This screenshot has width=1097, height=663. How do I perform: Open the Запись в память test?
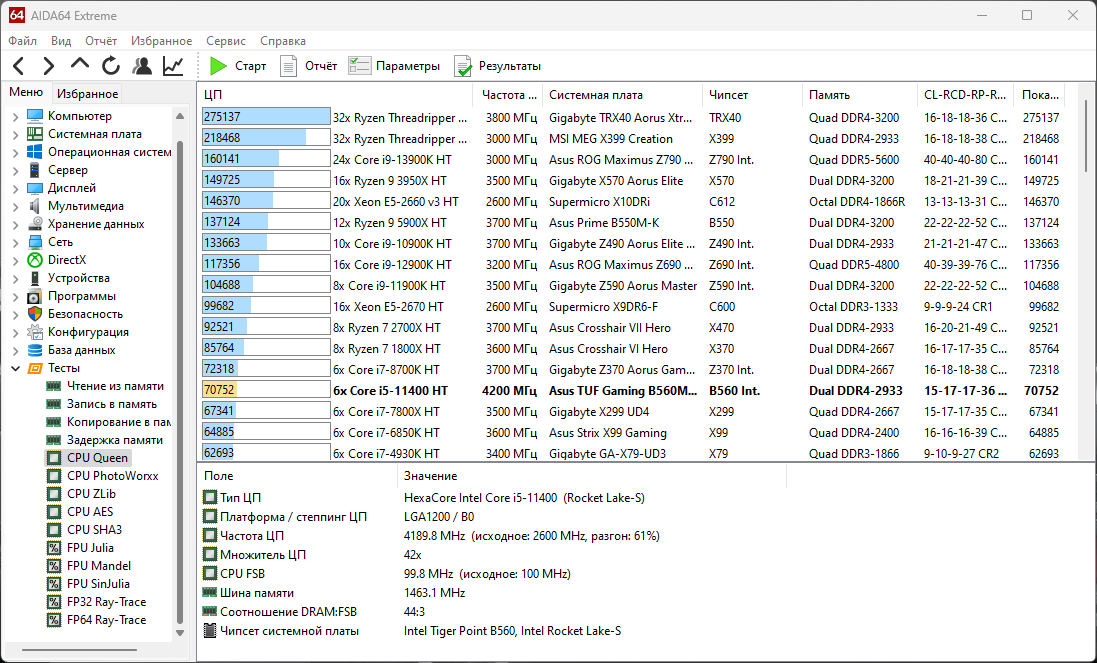[x=111, y=404]
